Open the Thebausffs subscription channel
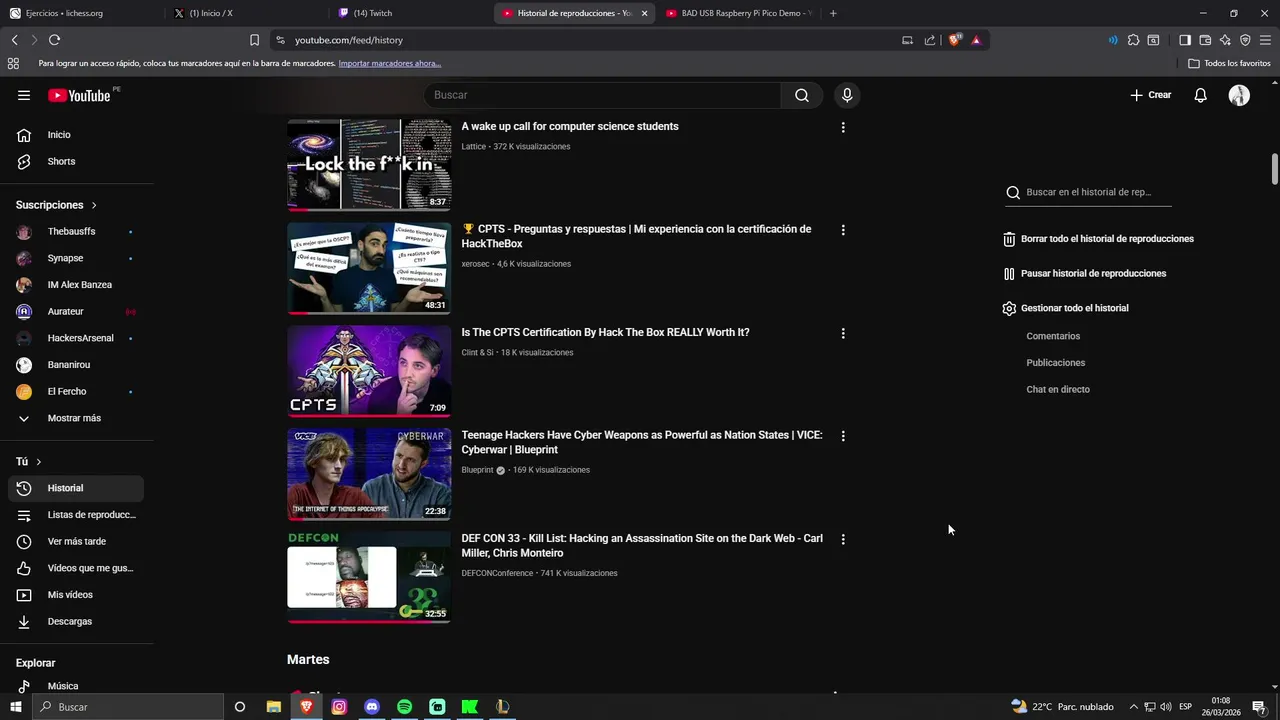 tap(76, 232)
